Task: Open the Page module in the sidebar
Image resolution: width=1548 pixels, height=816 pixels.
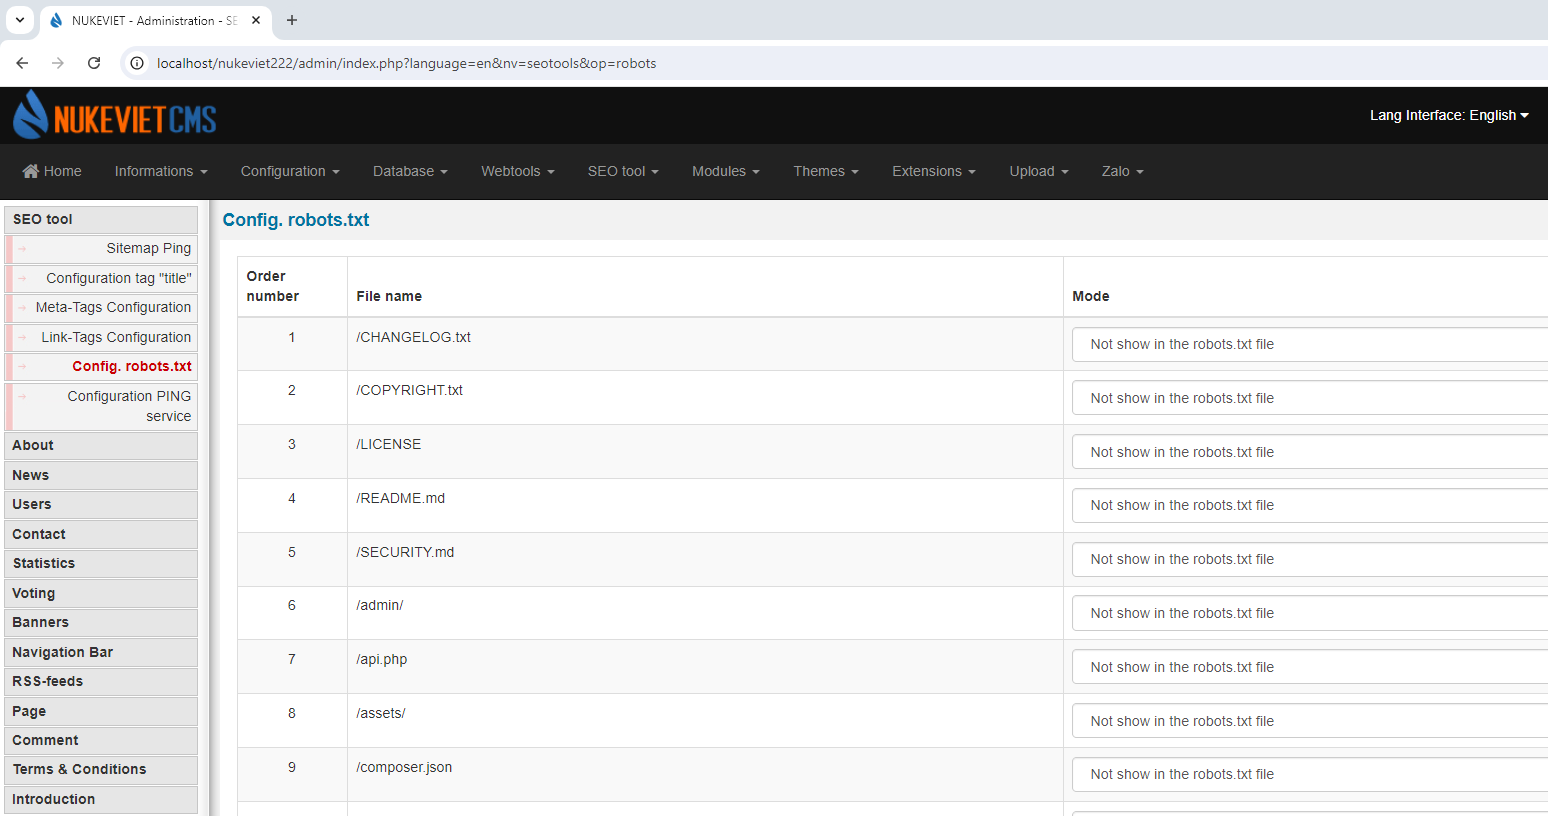Action: pos(101,711)
